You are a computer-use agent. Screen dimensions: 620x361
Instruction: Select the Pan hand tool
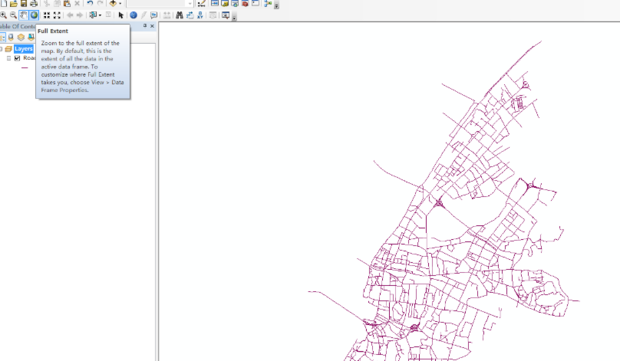(24, 15)
